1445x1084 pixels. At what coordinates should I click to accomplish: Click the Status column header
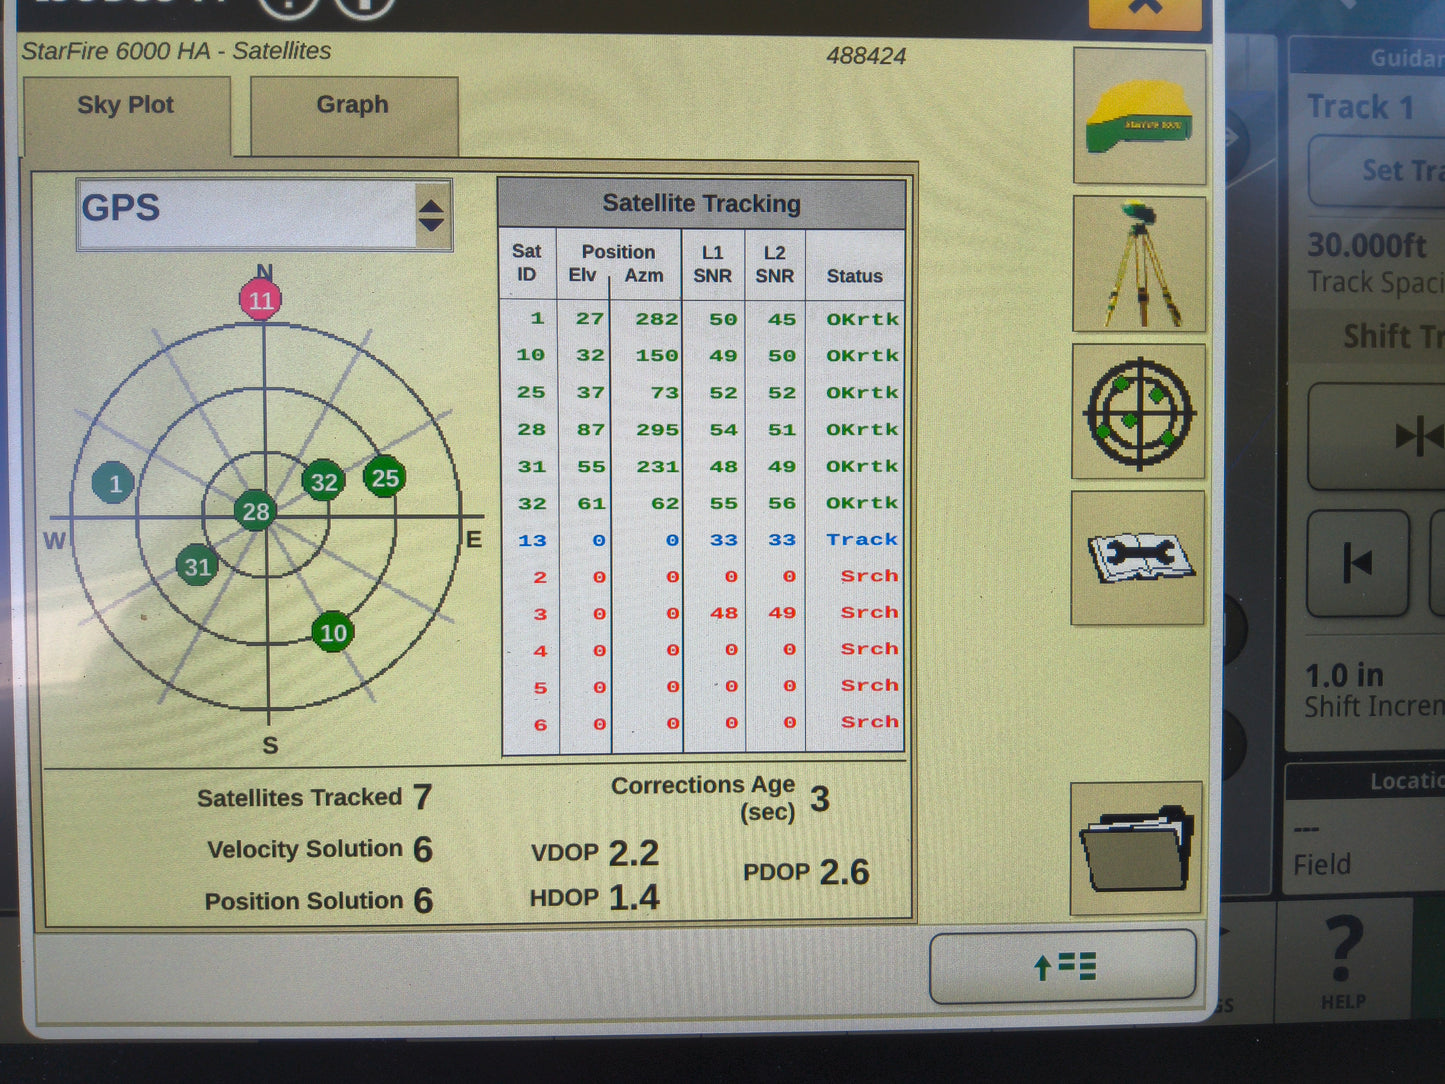pyautogui.click(x=855, y=276)
